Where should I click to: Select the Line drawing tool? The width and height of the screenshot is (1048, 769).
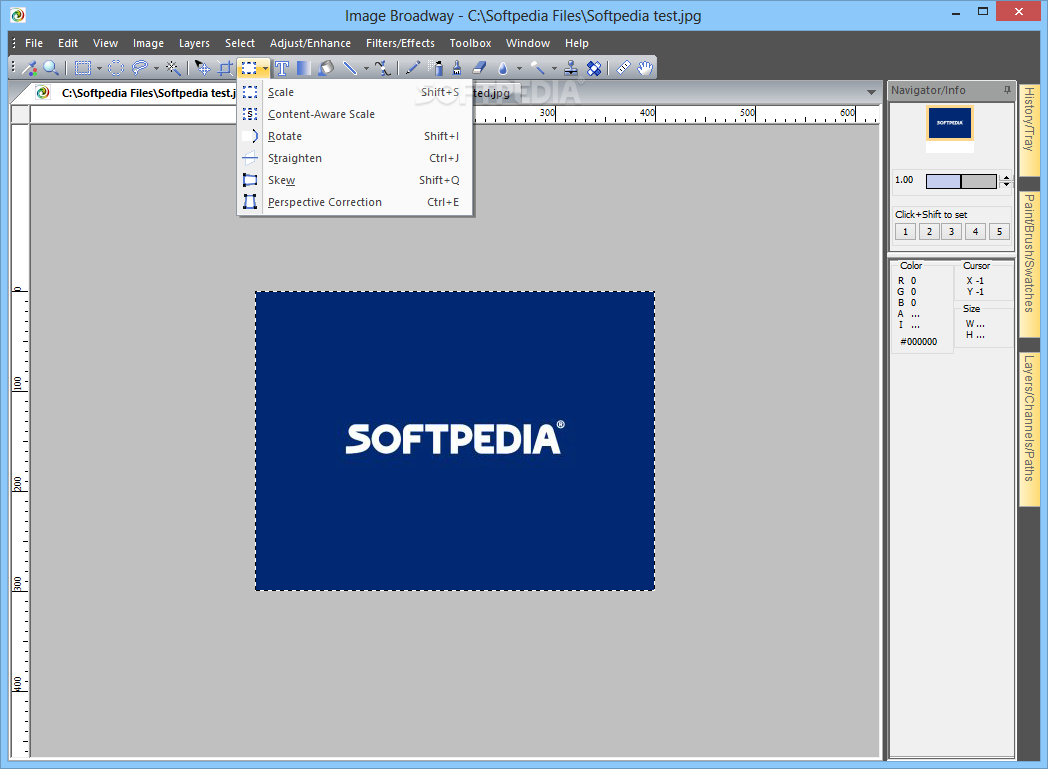[350, 67]
